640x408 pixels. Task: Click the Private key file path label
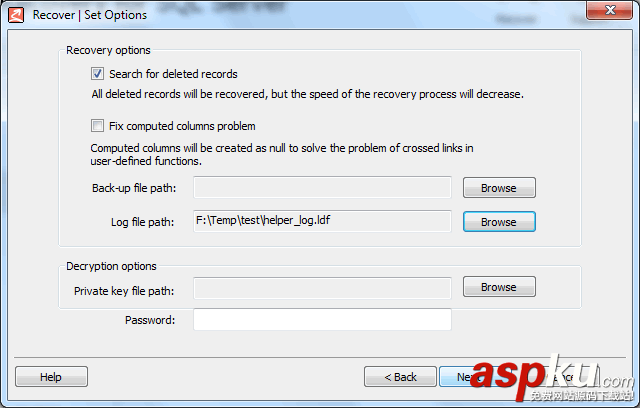tap(124, 291)
